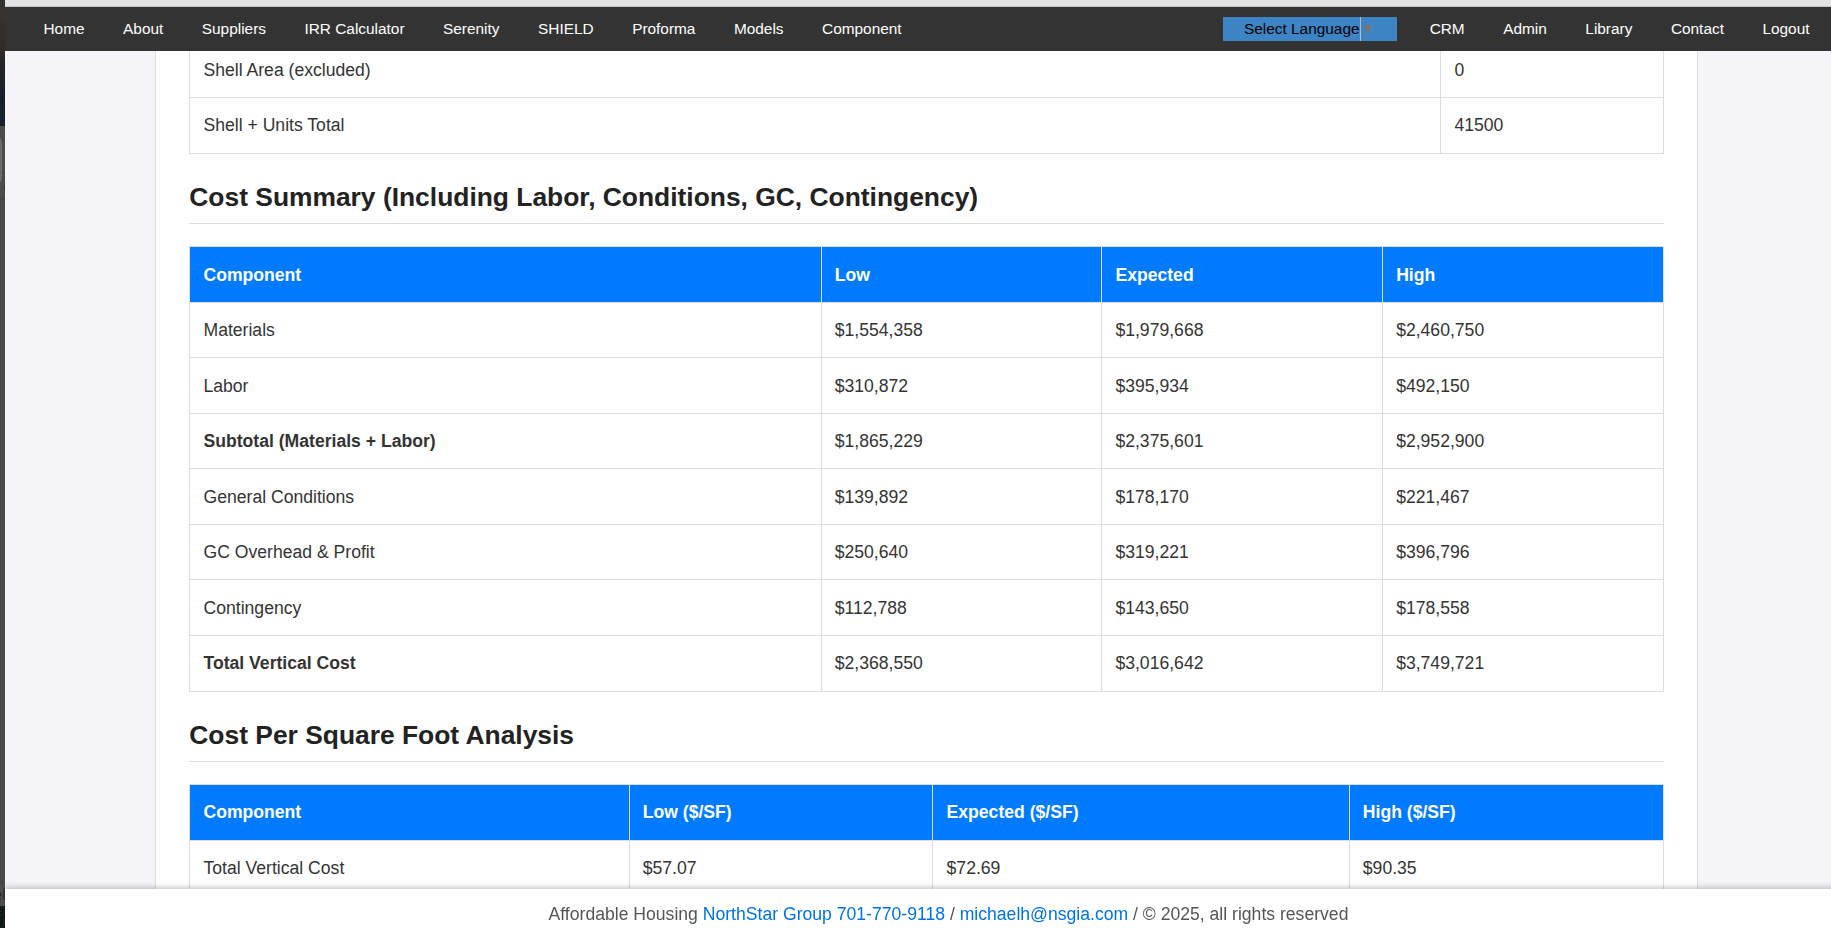Open the Contact page

tap(1697, 29)
